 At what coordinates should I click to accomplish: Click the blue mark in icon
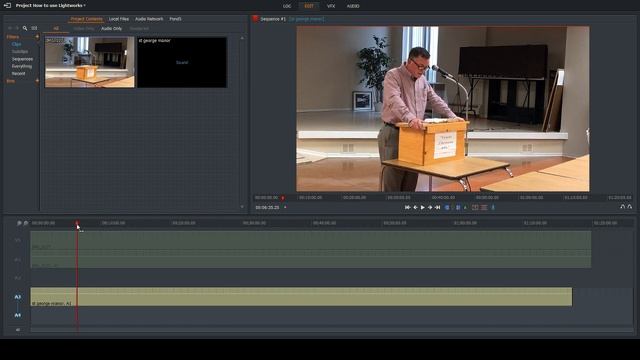pos(447,207)
